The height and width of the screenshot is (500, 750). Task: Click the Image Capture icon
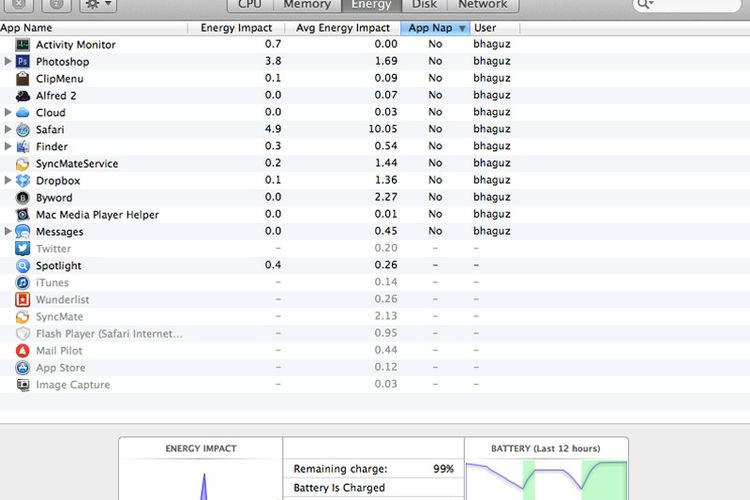pos(22,385)
